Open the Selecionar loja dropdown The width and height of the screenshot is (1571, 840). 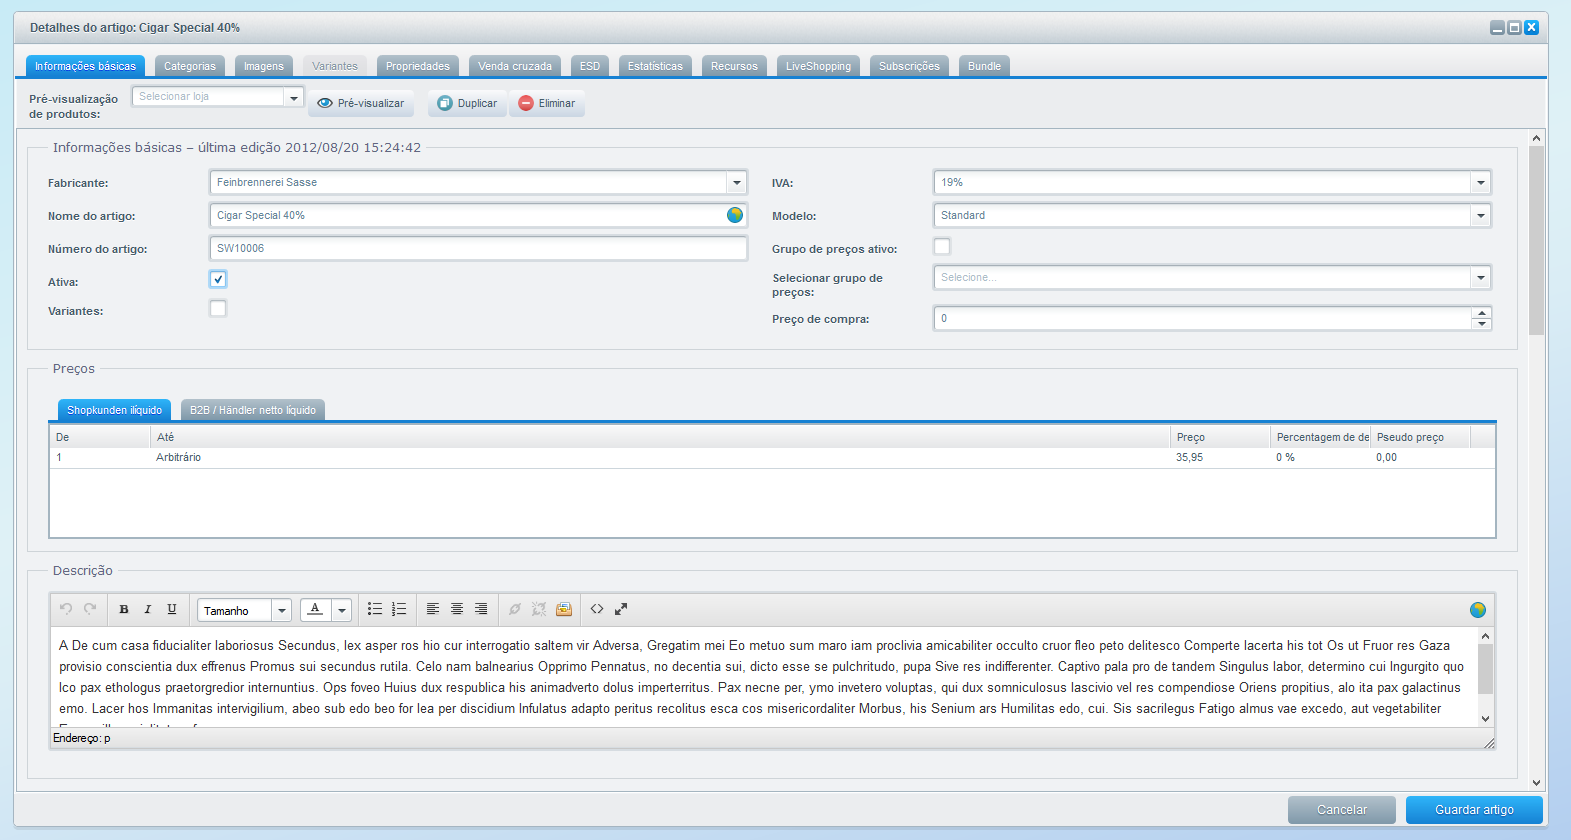294,97
